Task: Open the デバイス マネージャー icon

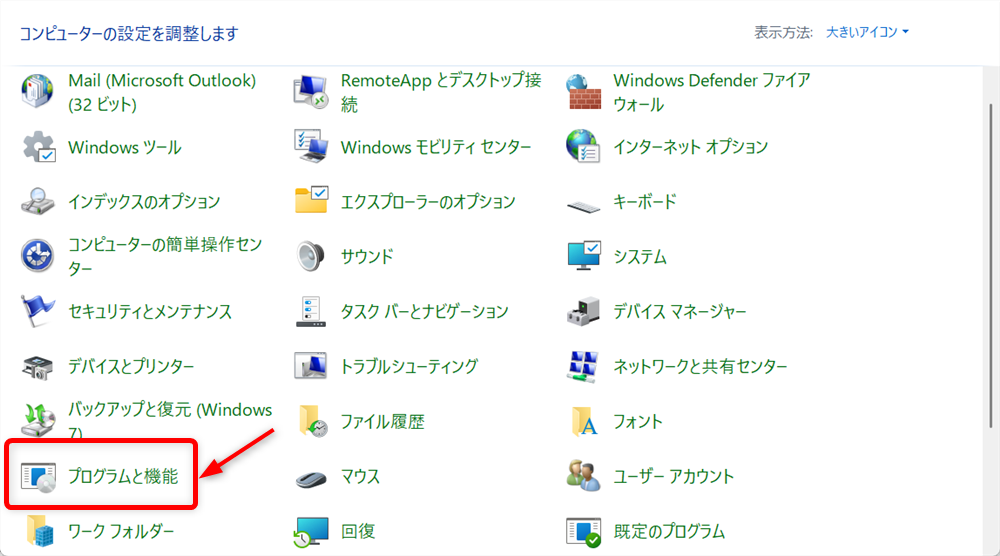Action: tap(584, 311)
